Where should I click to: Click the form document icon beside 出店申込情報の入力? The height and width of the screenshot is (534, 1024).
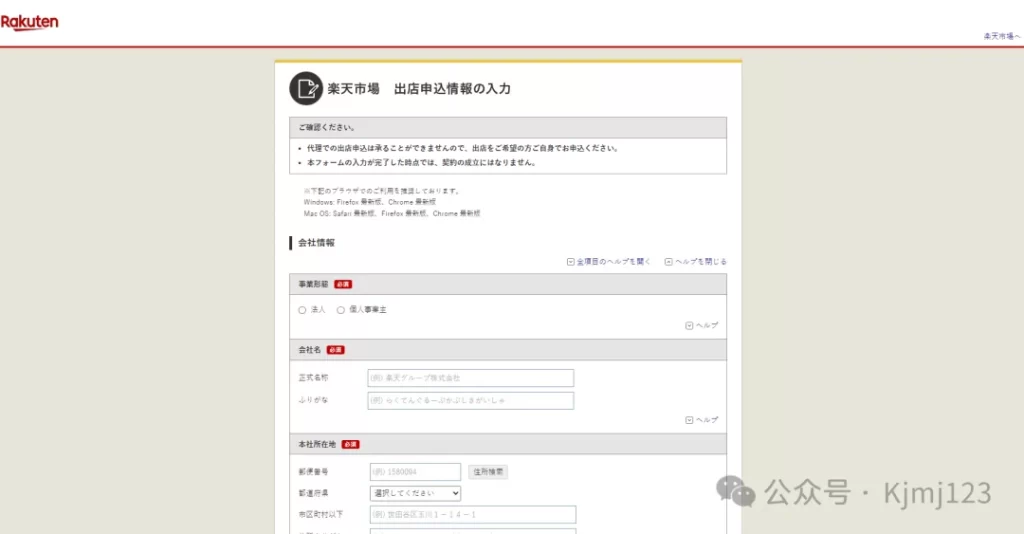coord(306,89)
